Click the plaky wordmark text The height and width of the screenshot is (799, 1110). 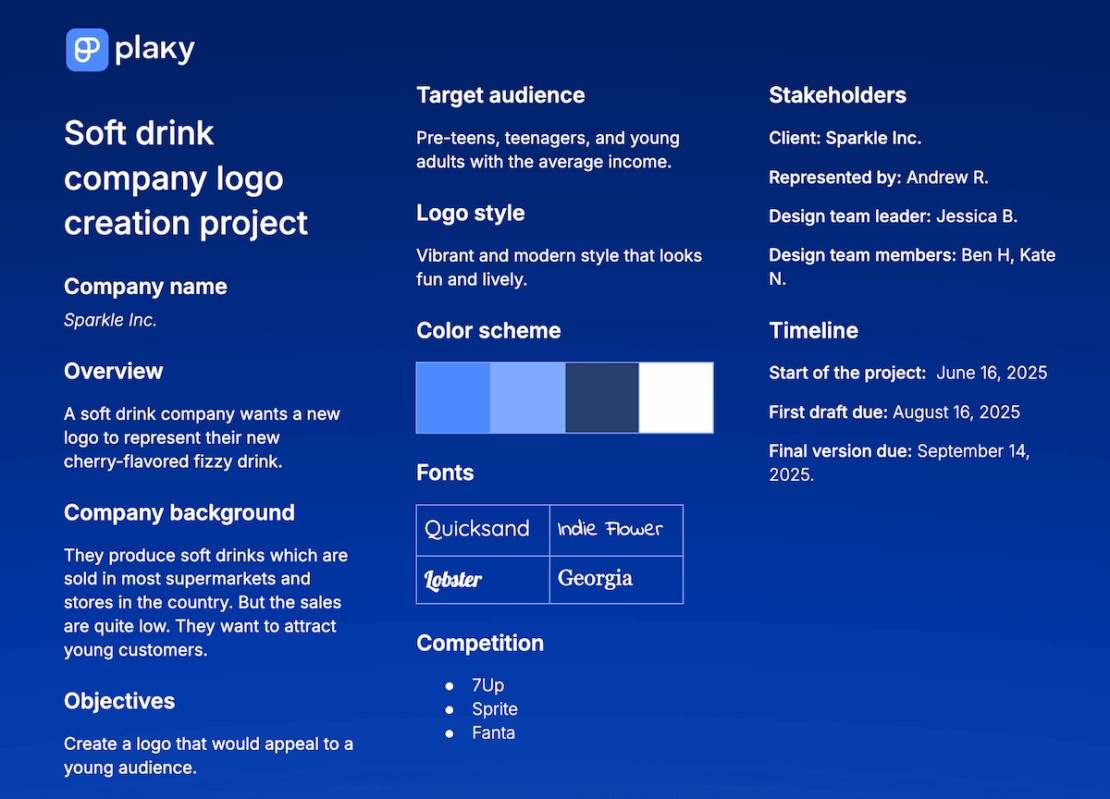click(154, 48)
